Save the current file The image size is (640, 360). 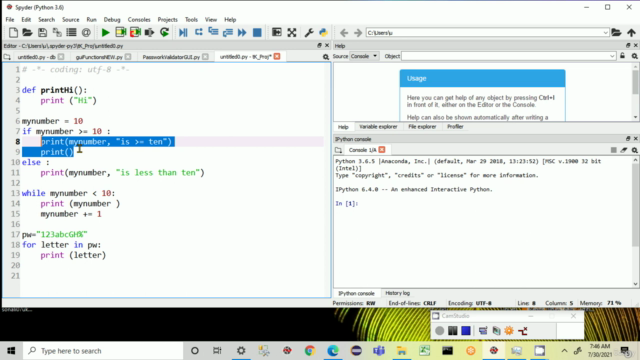(42, 33)
